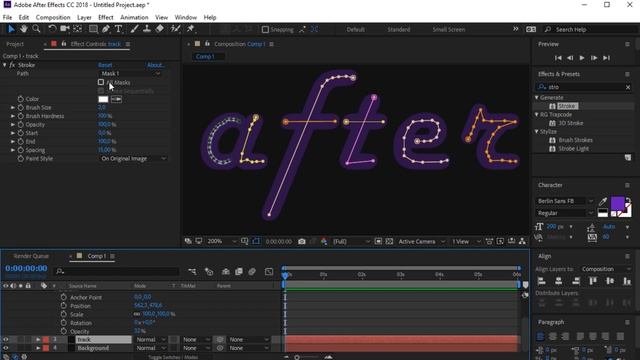Screen dimensions: 640x360
Task: Switch to Small Screen workspace
Action: tap(449, 29)
